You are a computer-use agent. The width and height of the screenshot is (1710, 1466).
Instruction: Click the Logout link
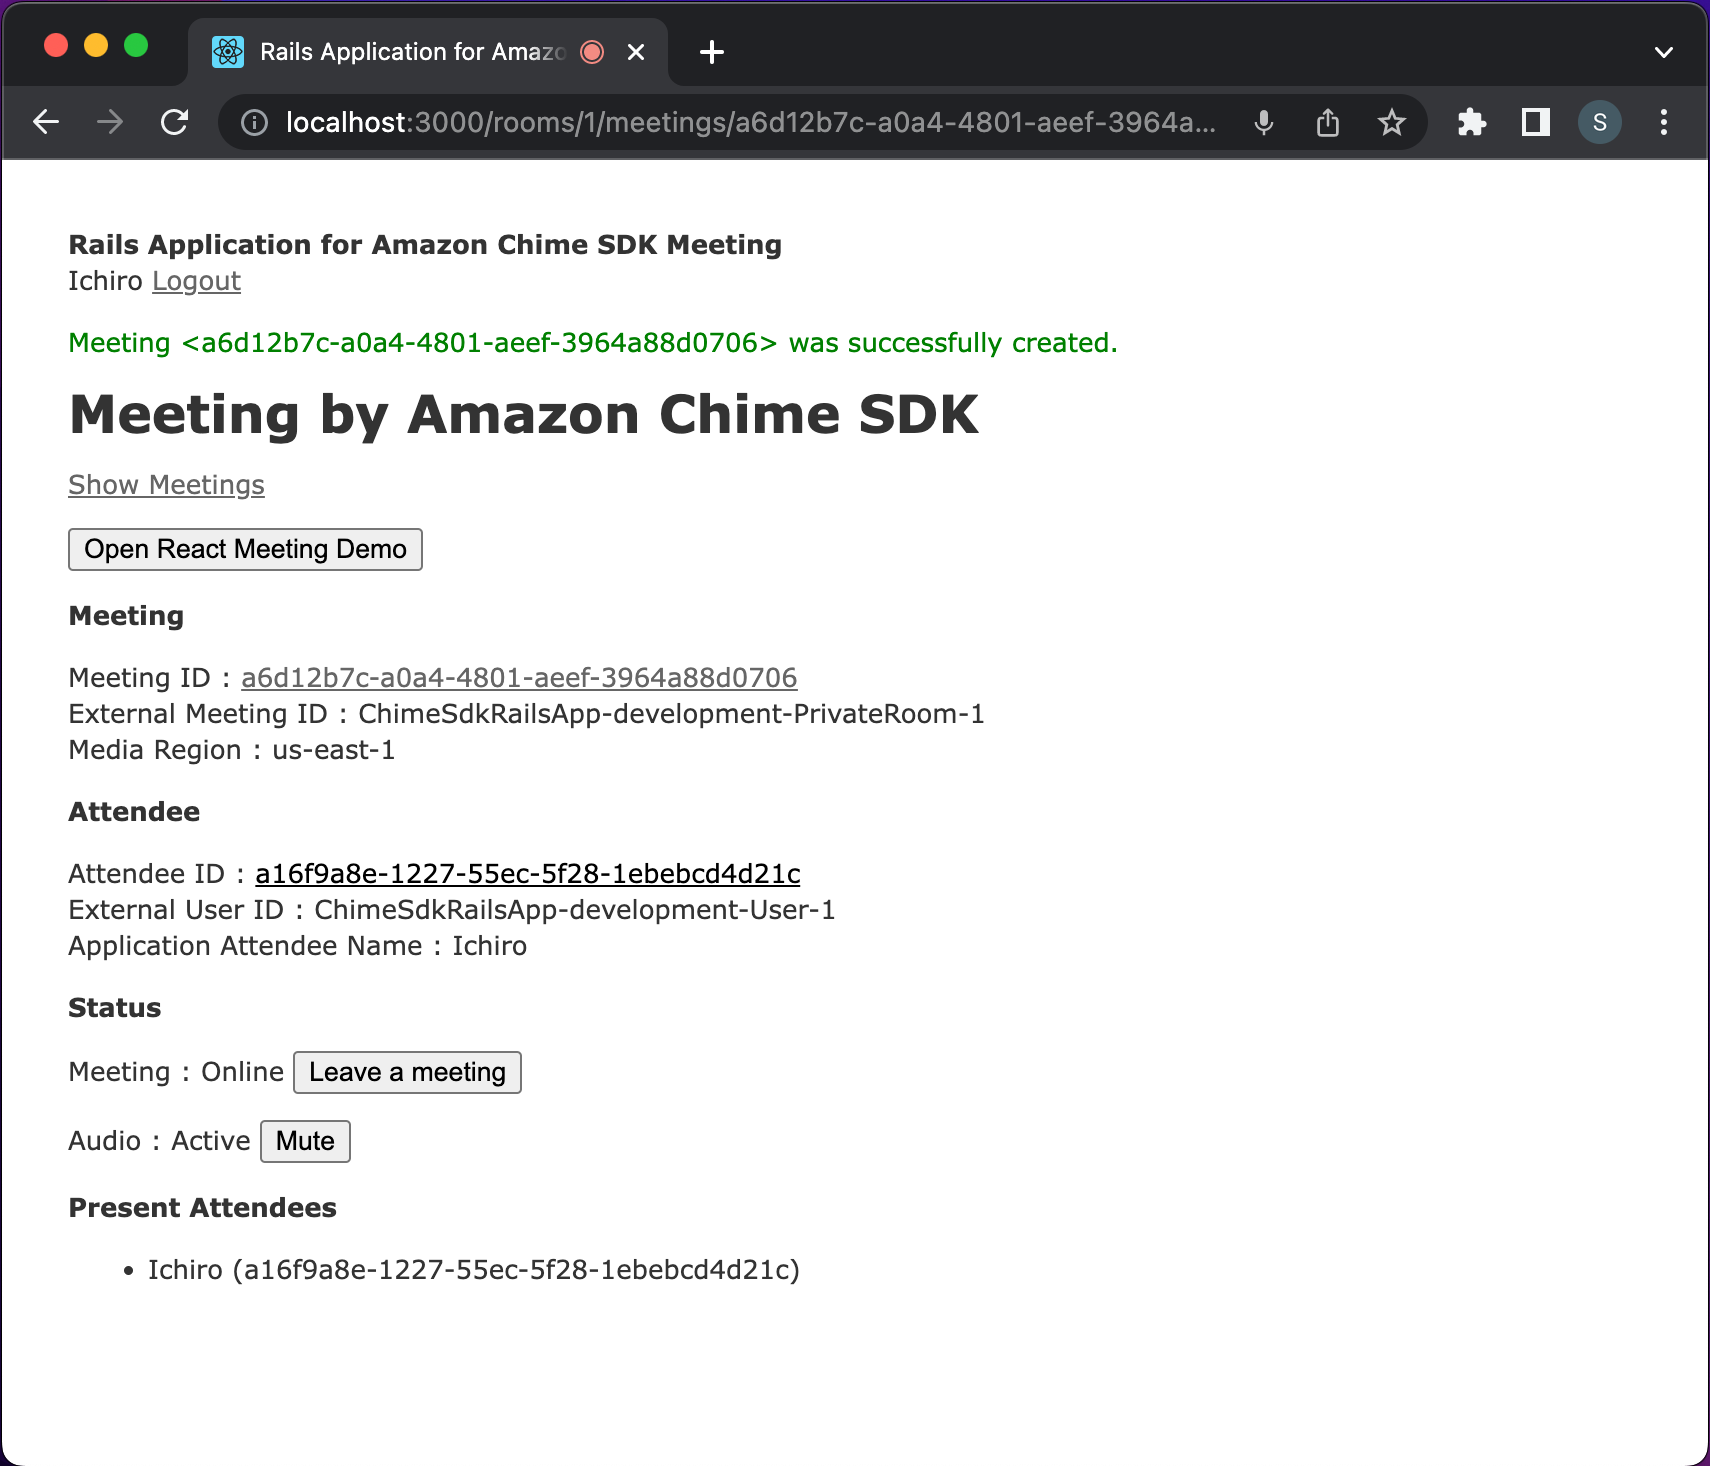pyautogui.click(x=196, y=281)
